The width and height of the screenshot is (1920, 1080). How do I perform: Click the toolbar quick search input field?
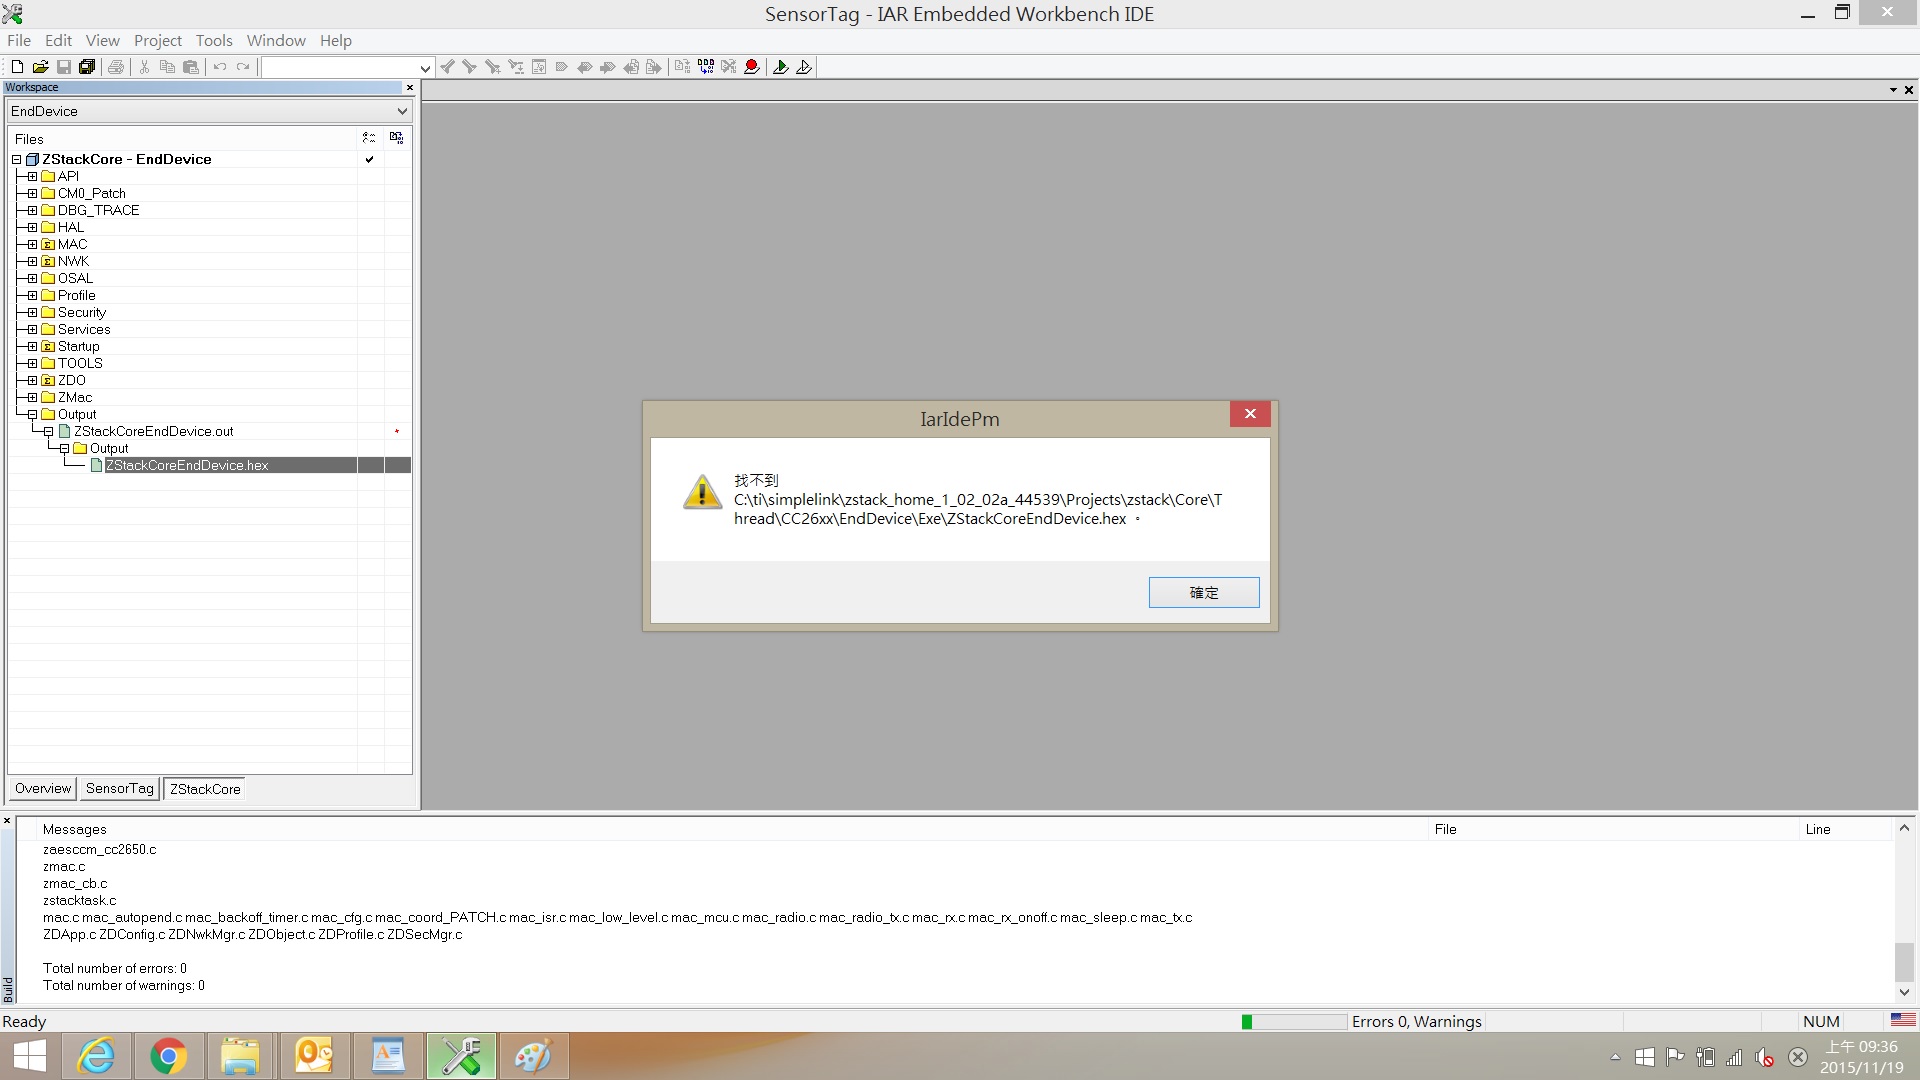[340, 68]
